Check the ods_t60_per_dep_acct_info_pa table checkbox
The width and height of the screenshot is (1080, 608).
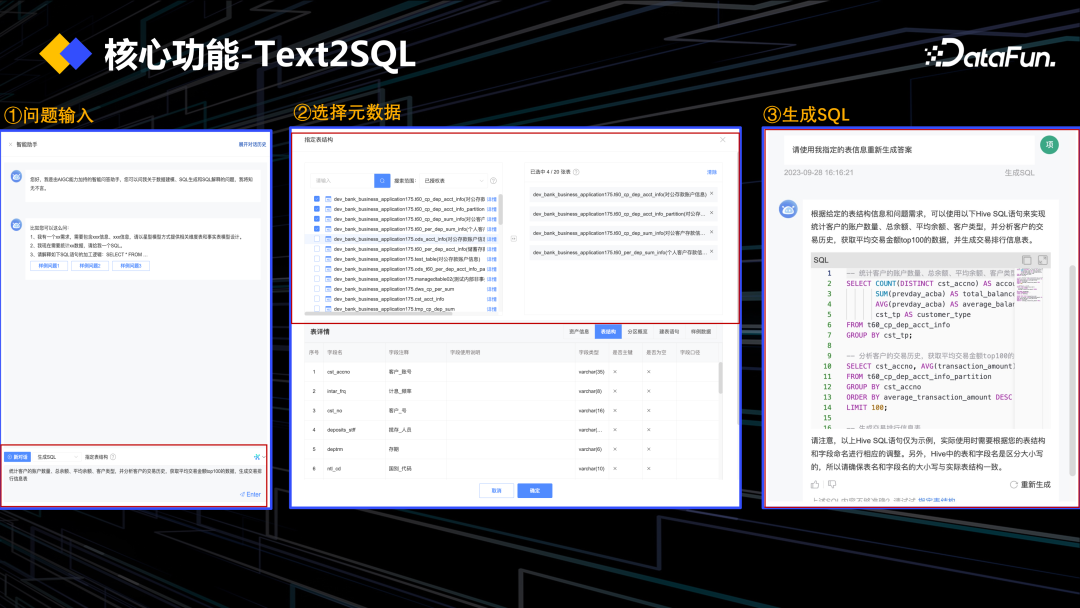(x=317, y=269)
